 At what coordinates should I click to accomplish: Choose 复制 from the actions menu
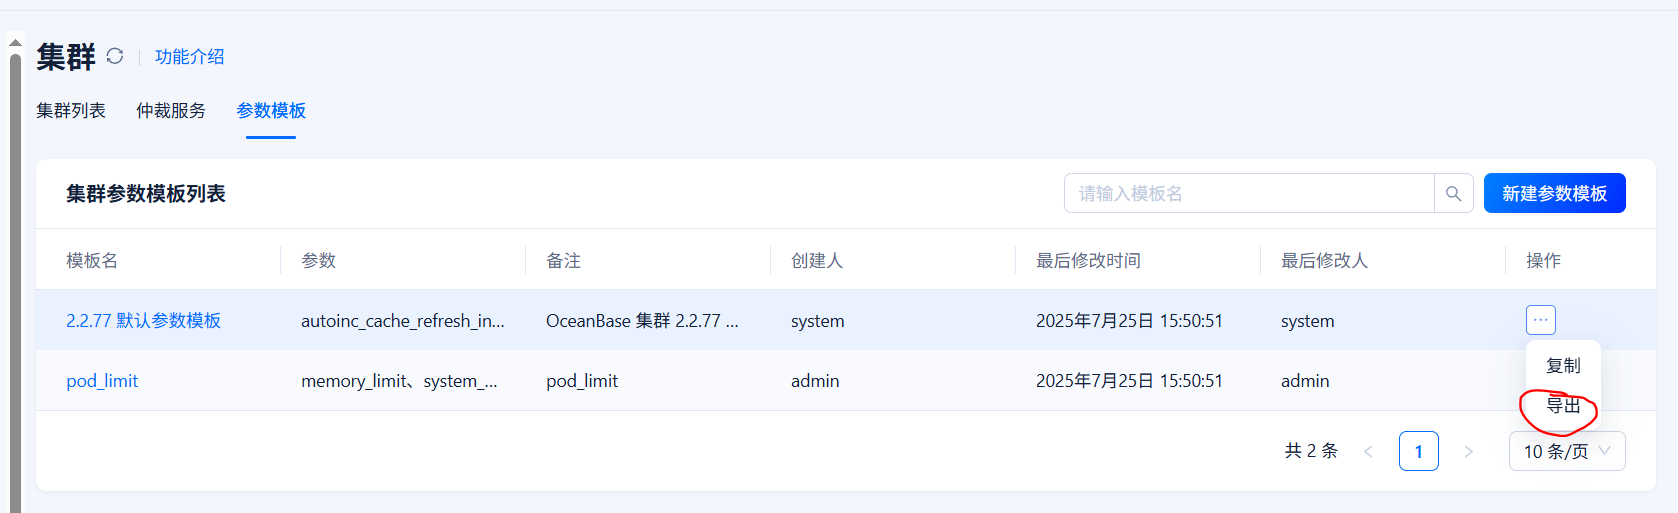1563,366
